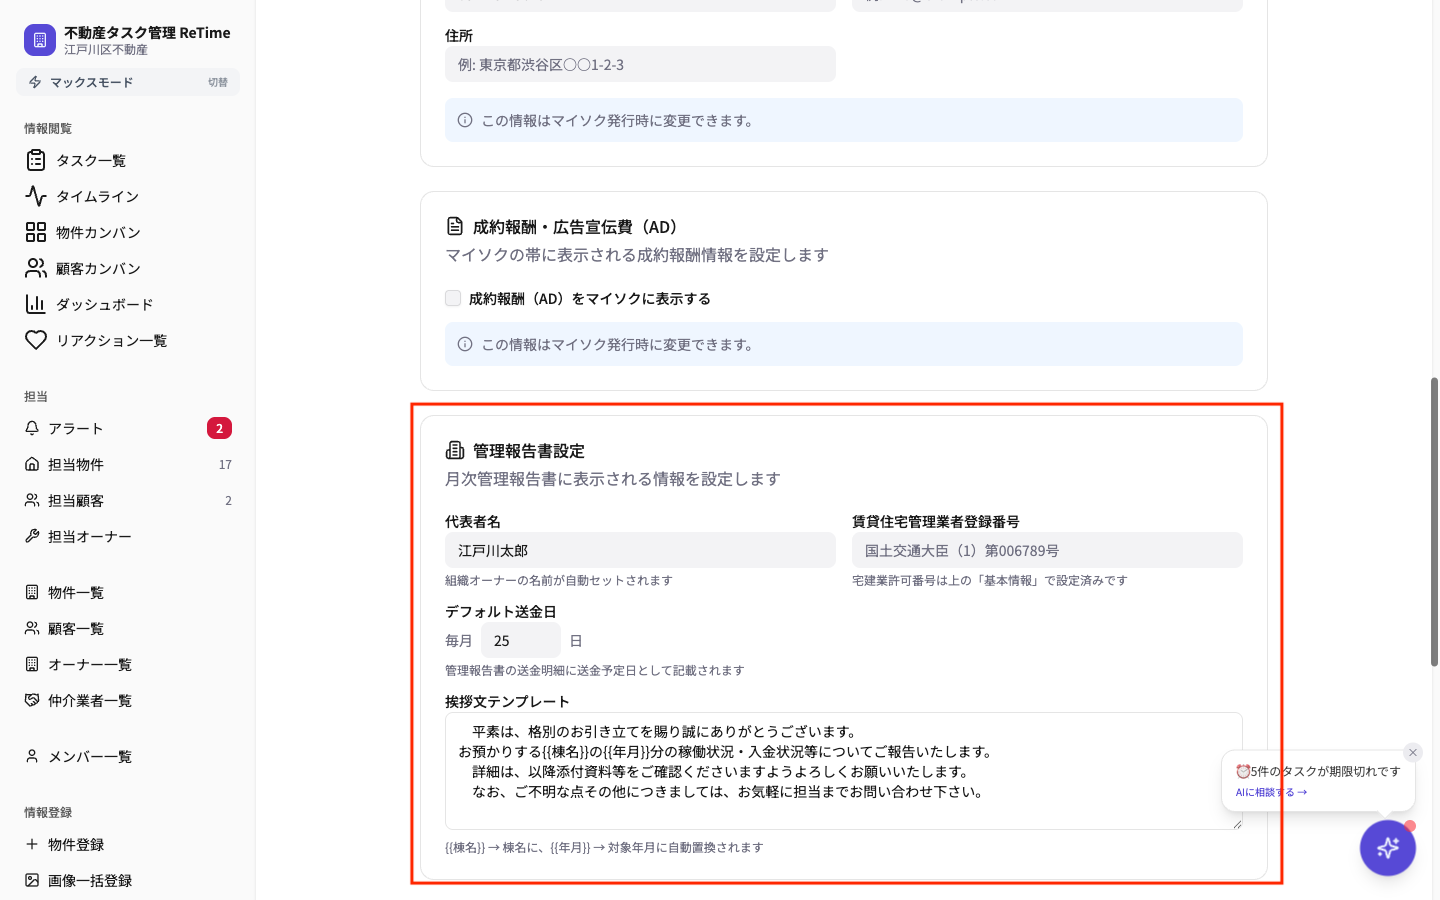Click the 物件カンバン grid icon
The image size is (1440, 900).
point(36,232)
